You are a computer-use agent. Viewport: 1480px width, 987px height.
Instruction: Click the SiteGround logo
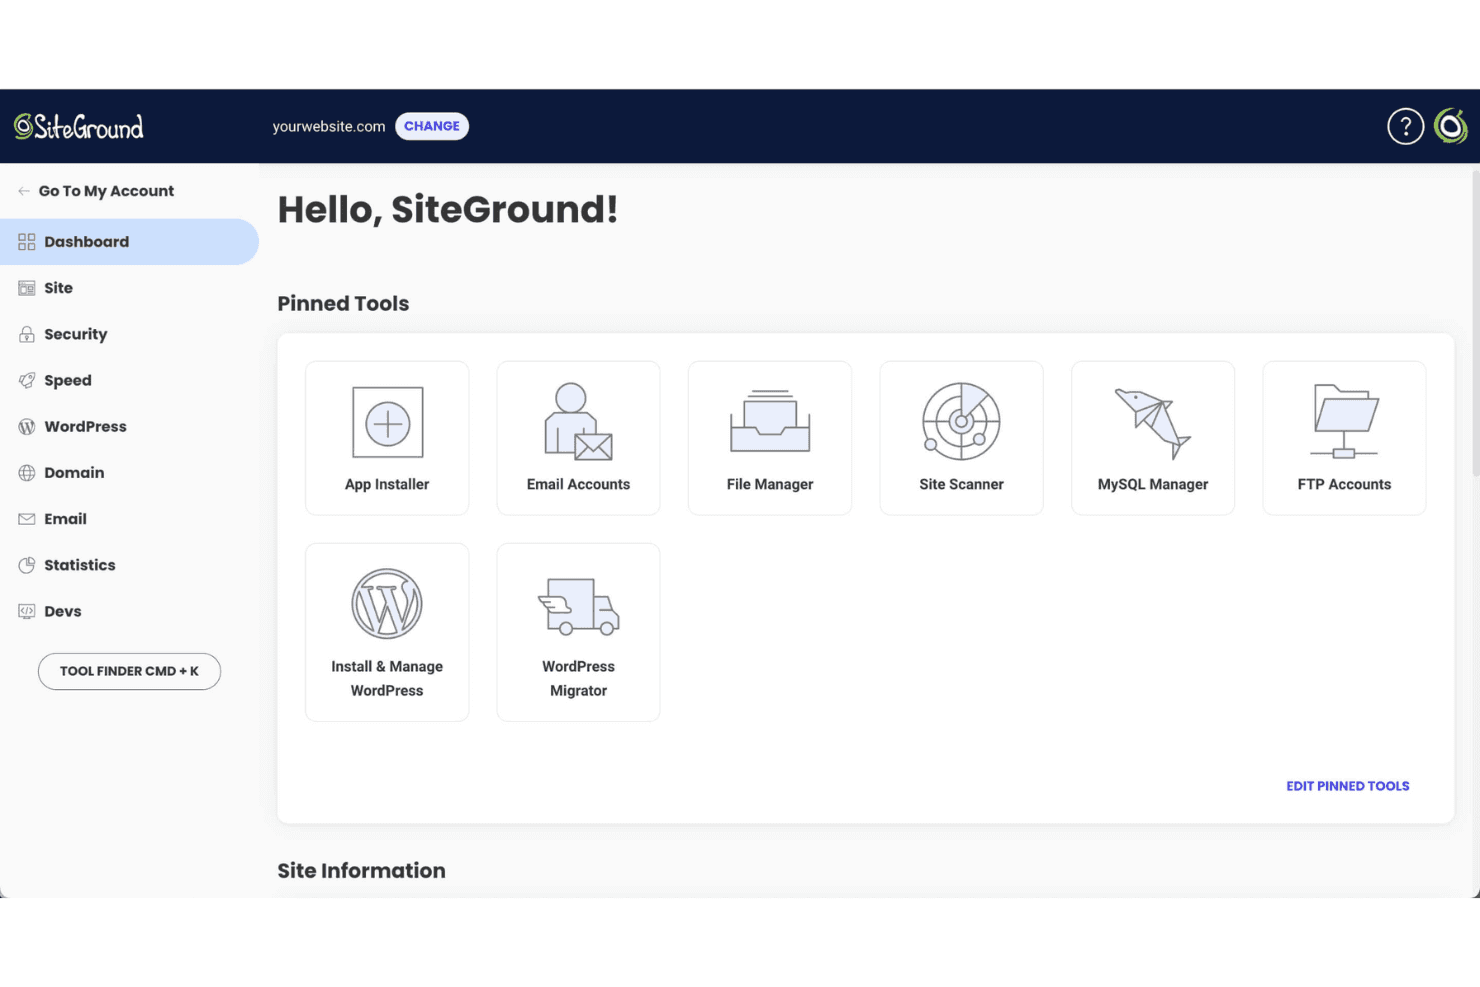pyautogui.click(x=79, y=127)
